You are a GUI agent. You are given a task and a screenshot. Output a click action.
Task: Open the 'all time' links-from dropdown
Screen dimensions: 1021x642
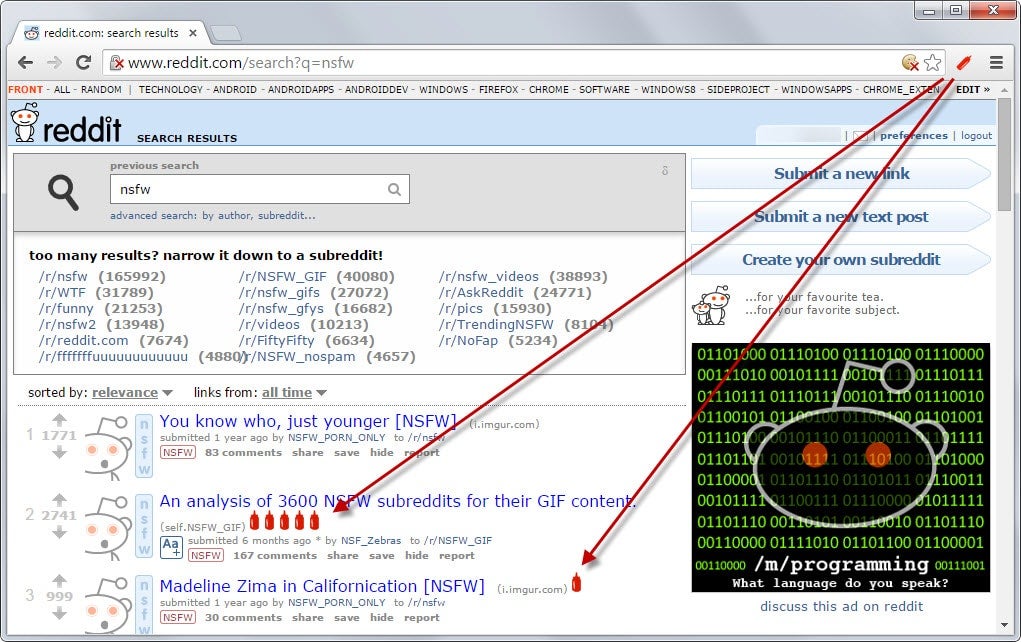pyautogui.click(x=294, y=393)
